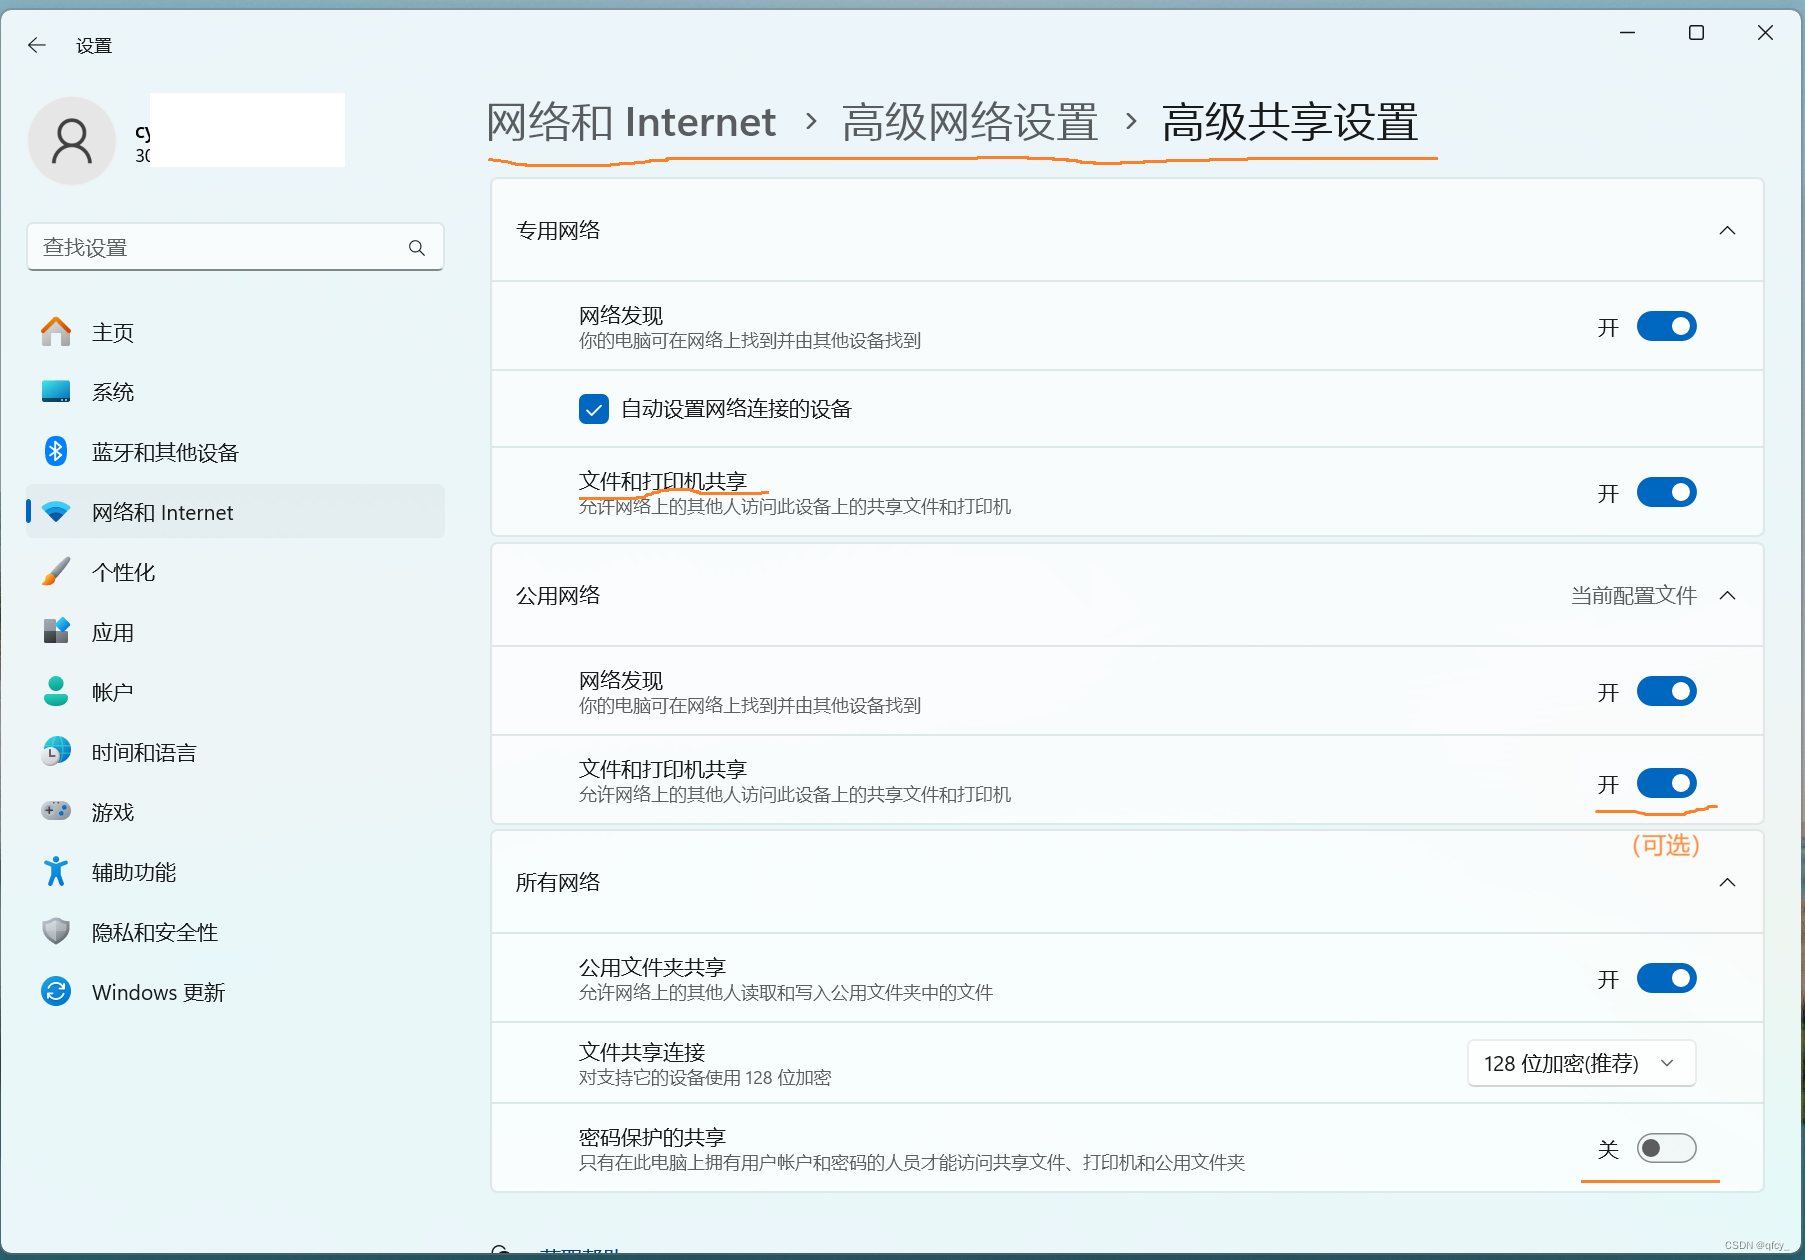Go to 时间和语言 settings

coord(235,752)
